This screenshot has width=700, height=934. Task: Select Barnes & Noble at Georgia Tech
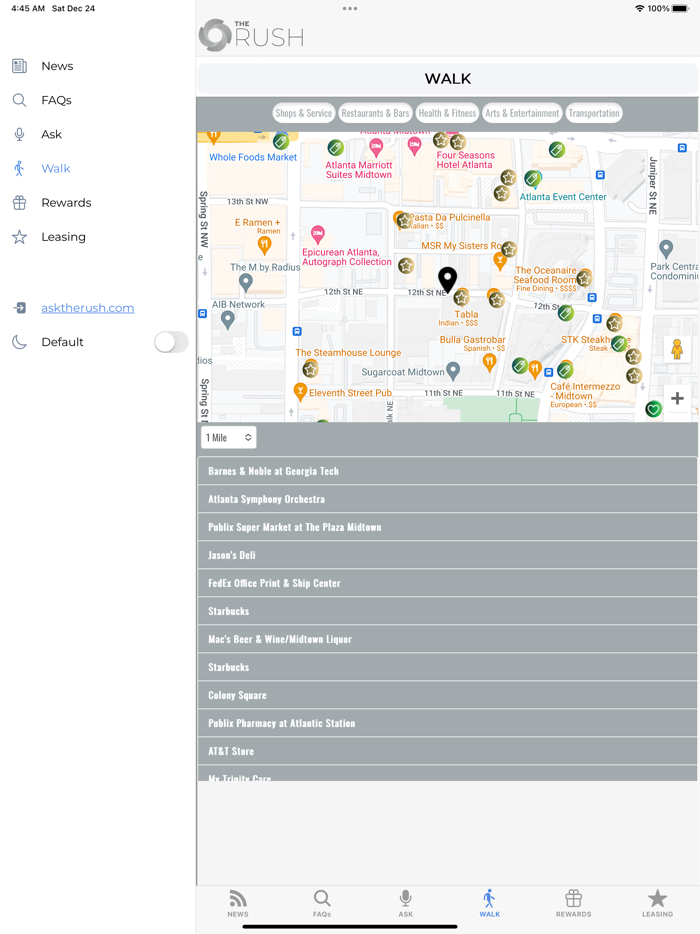pos(447,471)
